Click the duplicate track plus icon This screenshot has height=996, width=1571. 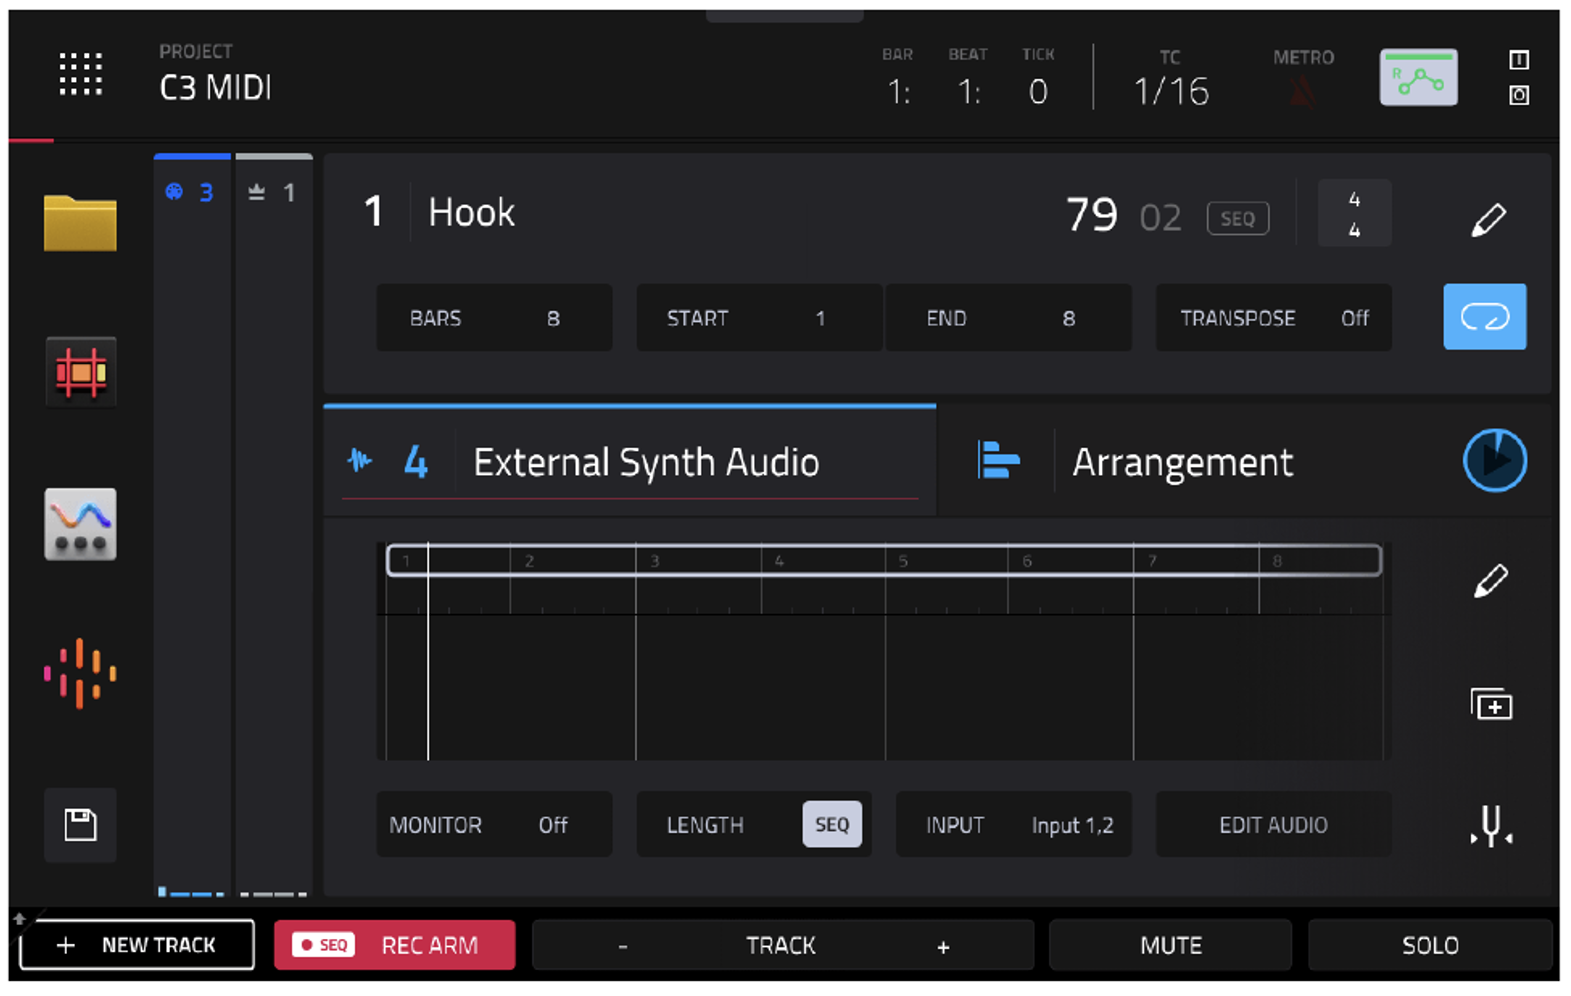point(1491,704)
